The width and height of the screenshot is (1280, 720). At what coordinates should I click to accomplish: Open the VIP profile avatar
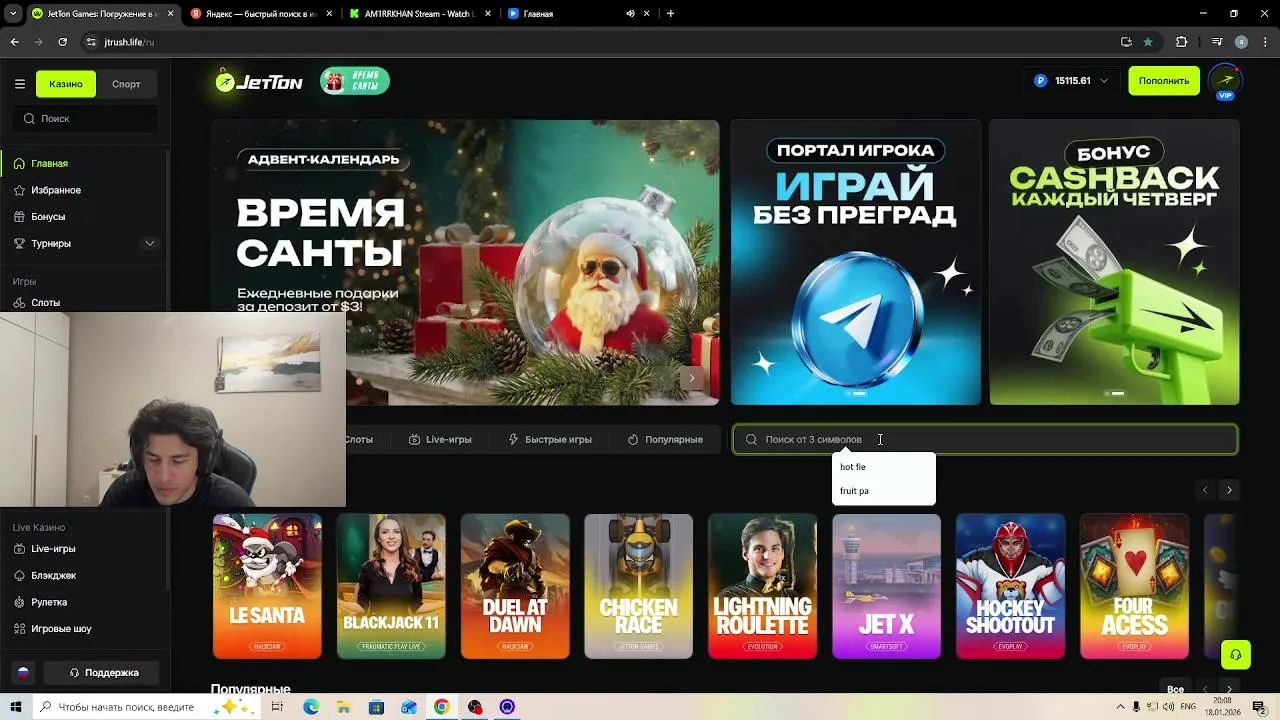point(1225,81)
